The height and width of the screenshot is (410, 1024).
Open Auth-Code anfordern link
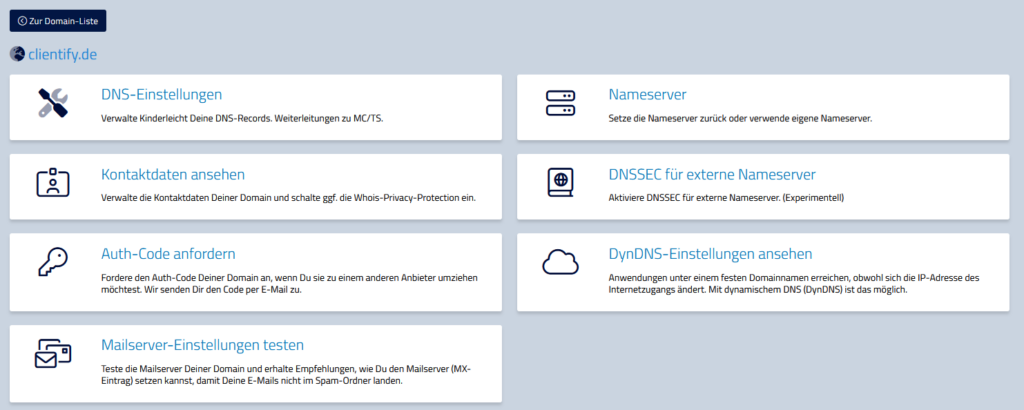coord(168,253)
